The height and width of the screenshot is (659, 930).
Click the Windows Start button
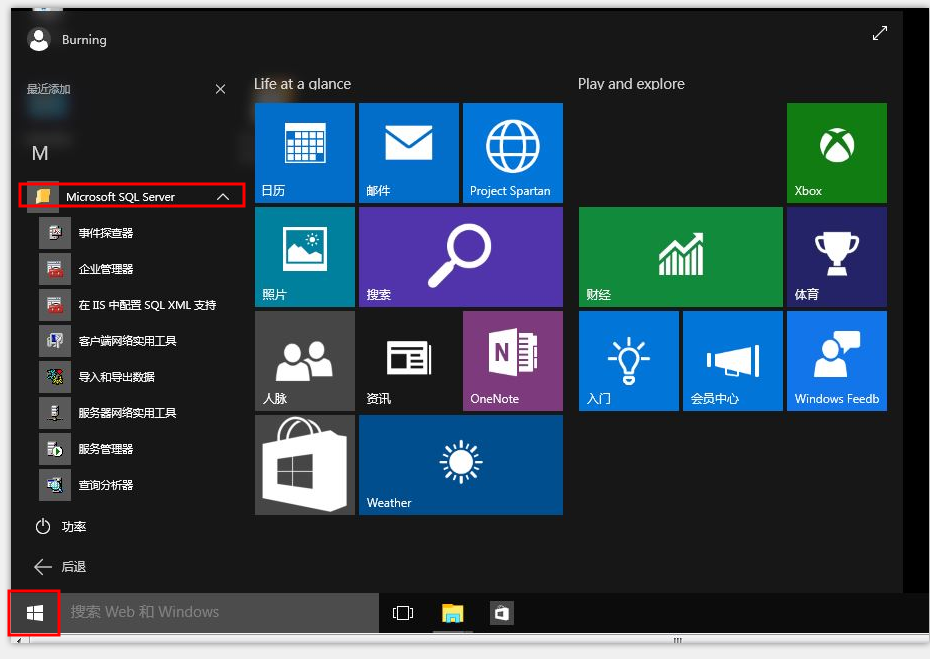[x=34, y=613]
